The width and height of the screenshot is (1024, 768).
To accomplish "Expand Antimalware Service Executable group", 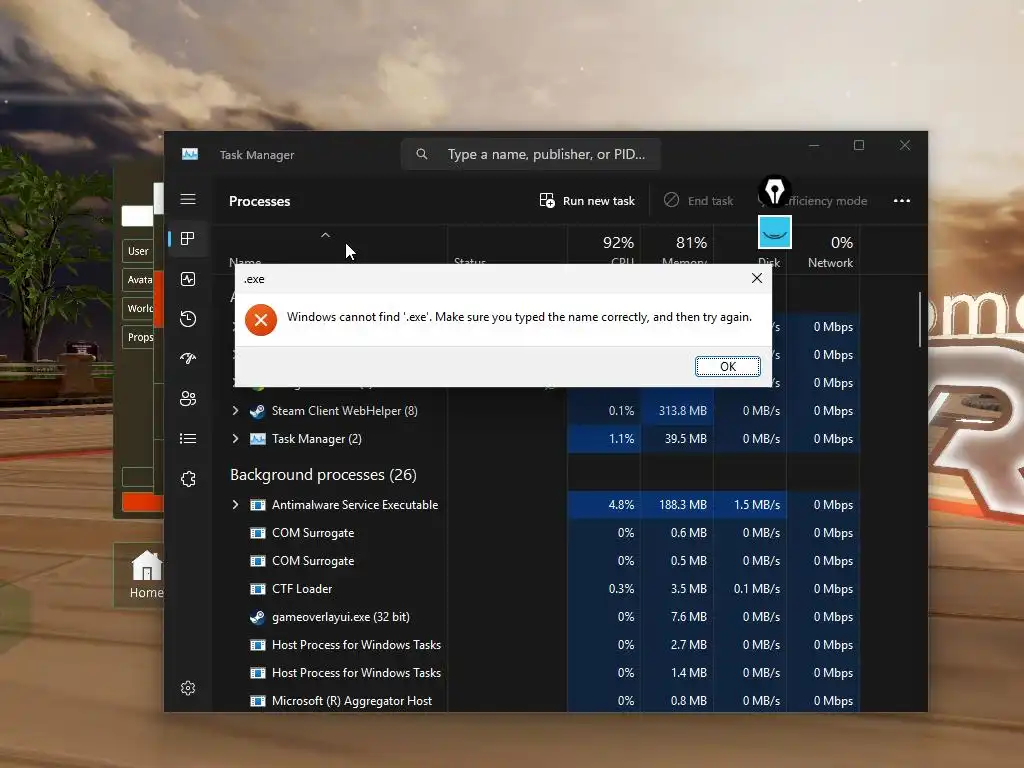I will coord(236,505).
